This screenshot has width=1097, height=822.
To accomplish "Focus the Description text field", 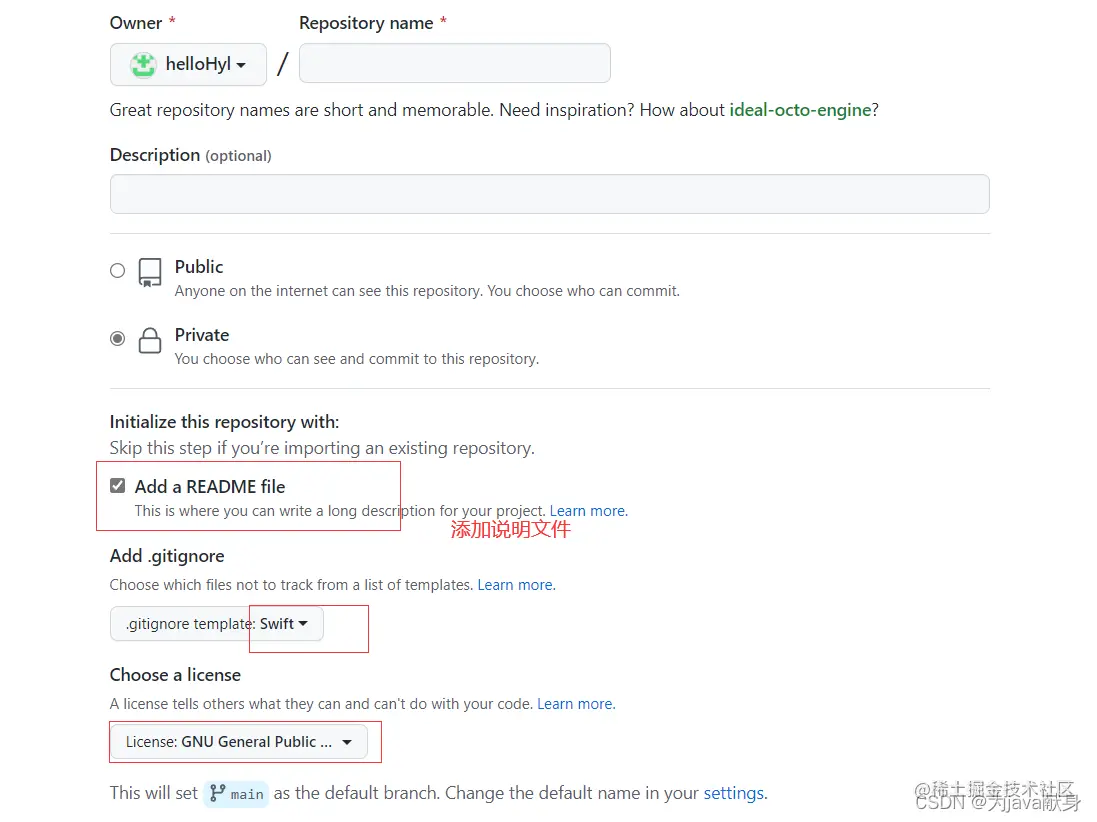I will point(549,194).
